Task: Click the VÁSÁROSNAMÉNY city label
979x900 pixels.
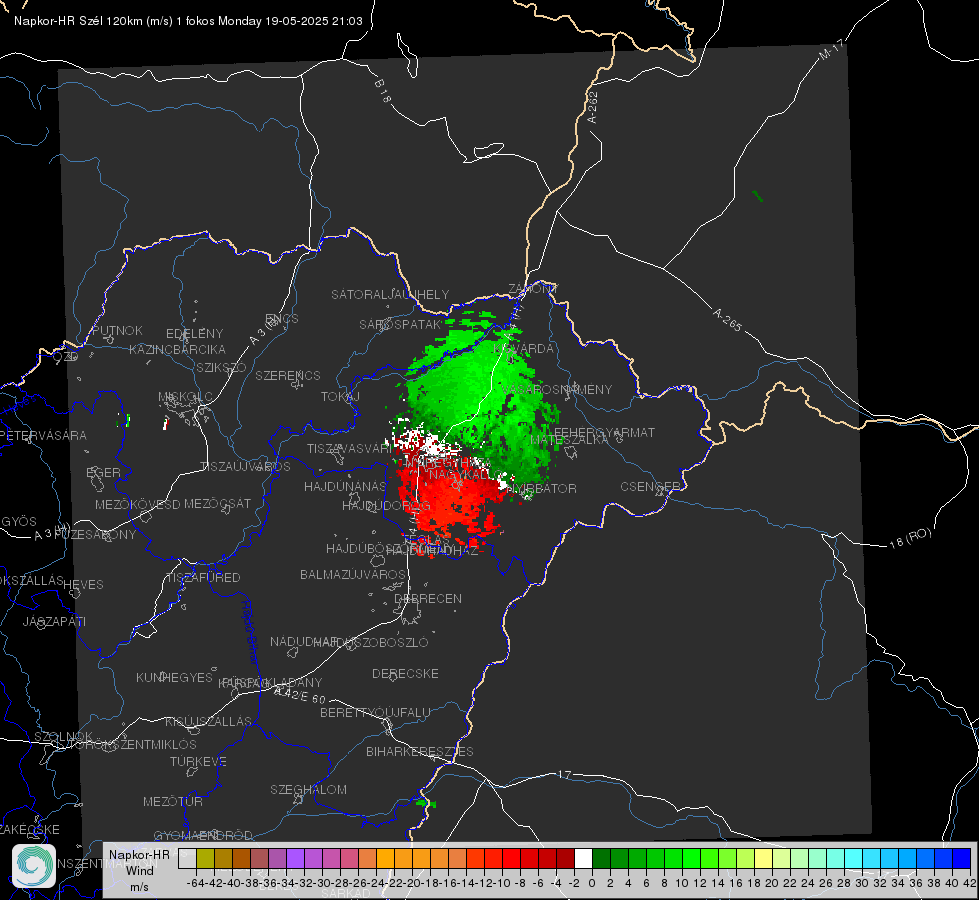Action: click(x=557, y=389)
